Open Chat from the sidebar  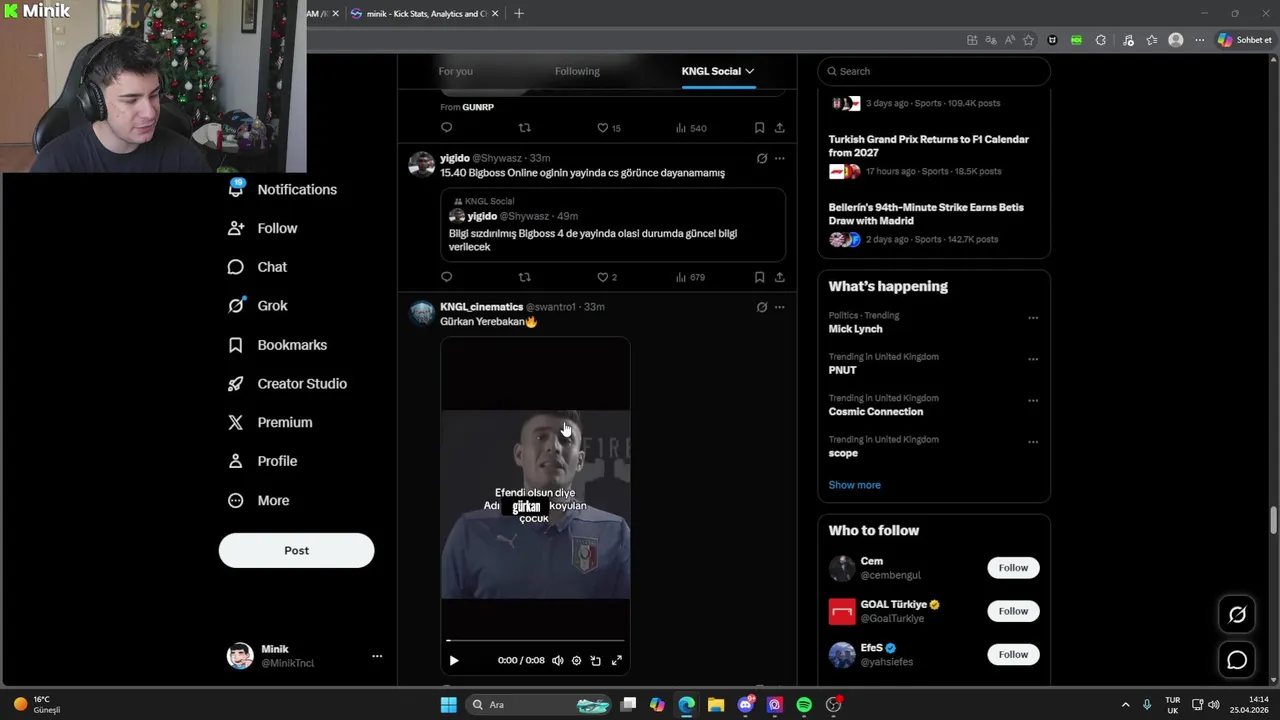pos(258,267)
